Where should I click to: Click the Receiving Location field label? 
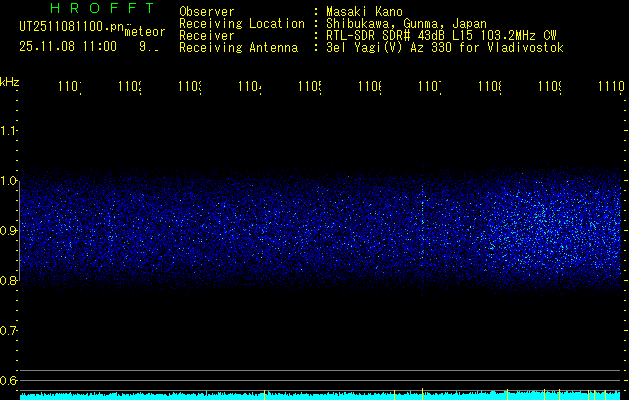click(241, 24)
